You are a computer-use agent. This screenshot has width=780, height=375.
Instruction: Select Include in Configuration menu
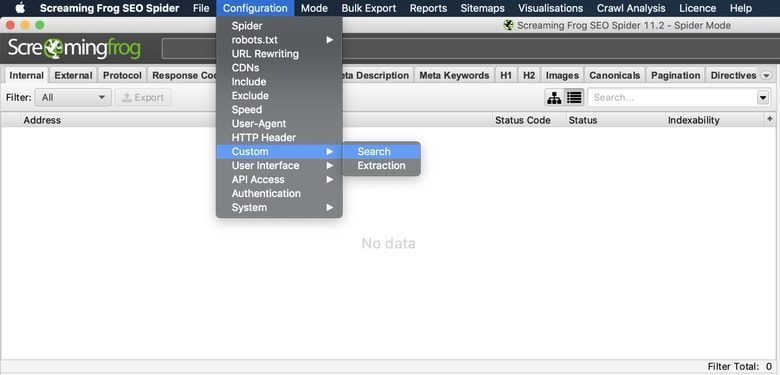(x=279, y=82)
